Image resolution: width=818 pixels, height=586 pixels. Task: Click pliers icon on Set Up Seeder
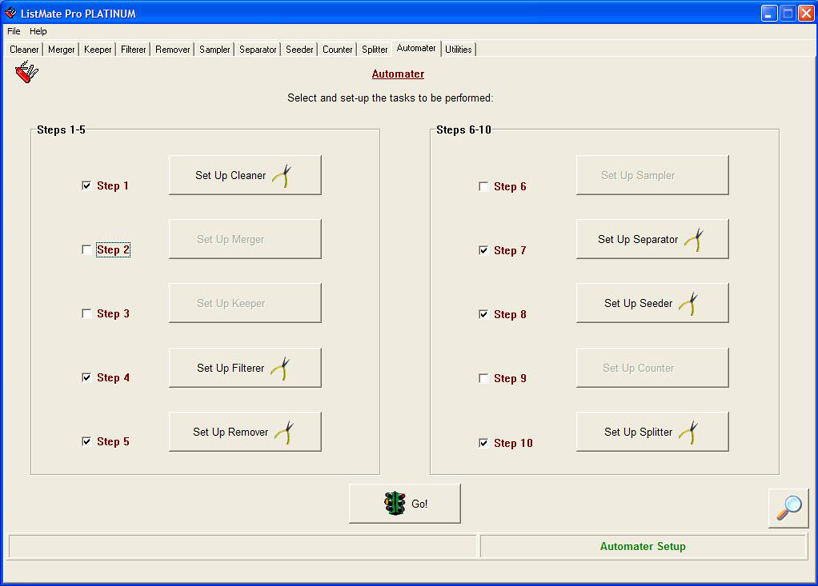point(688,304)
